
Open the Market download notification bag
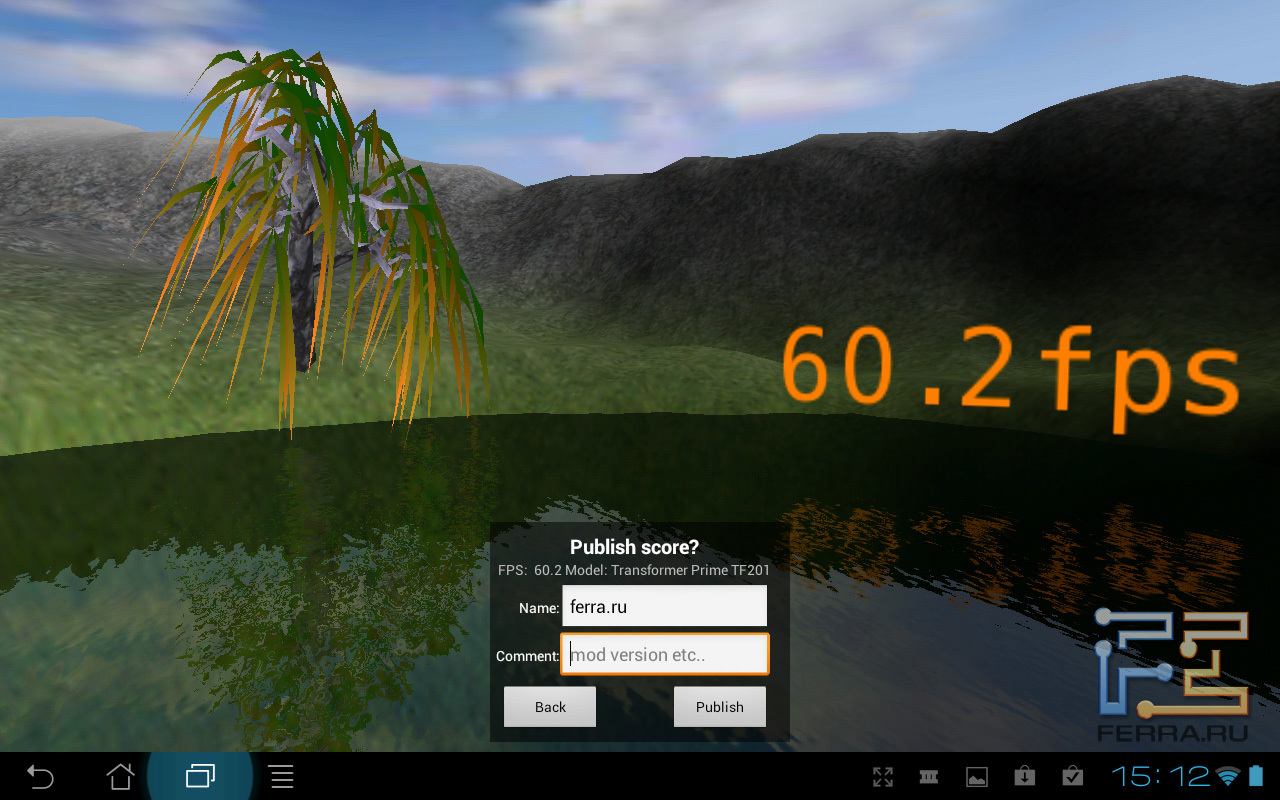click(x=1024, y=777)
